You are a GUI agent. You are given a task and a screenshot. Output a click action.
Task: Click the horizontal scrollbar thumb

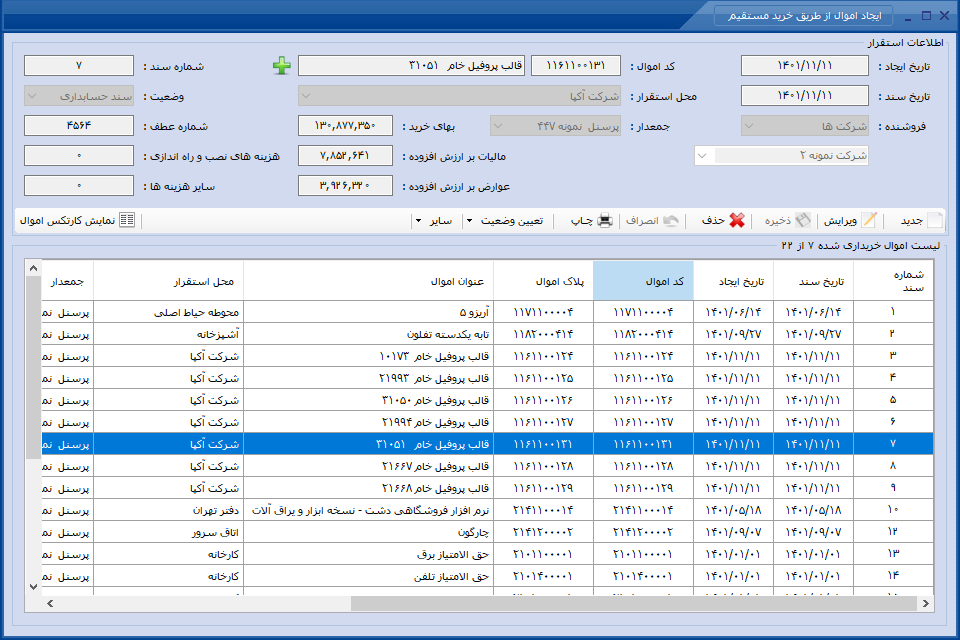(634, 603)
